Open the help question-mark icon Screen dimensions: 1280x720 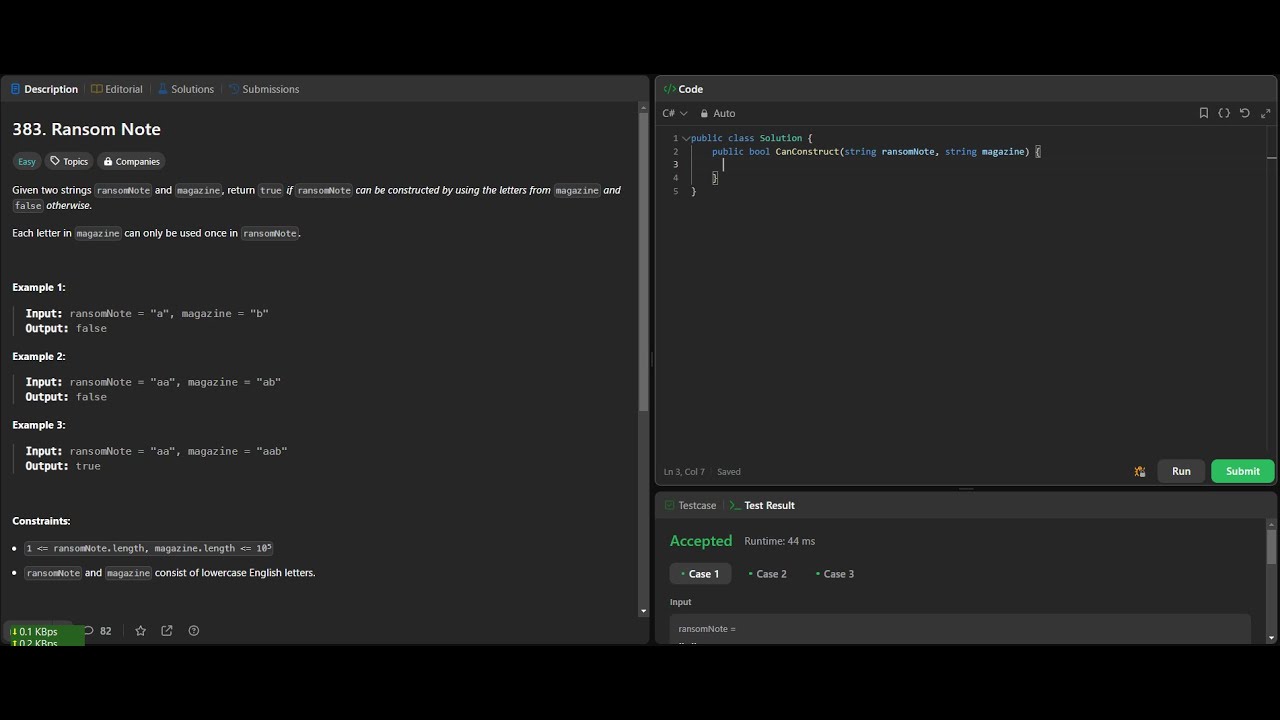[x=194, y=631]
